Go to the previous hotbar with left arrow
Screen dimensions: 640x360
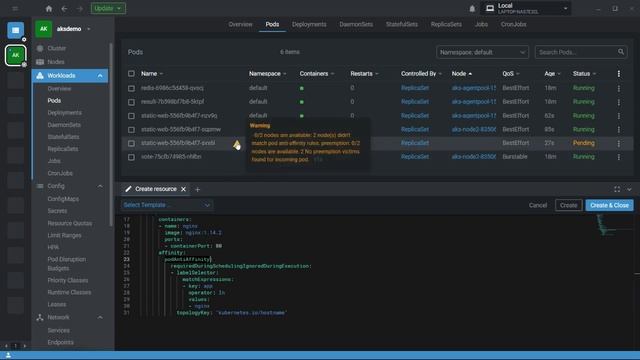pyautogui.click(x=6, y=346)
